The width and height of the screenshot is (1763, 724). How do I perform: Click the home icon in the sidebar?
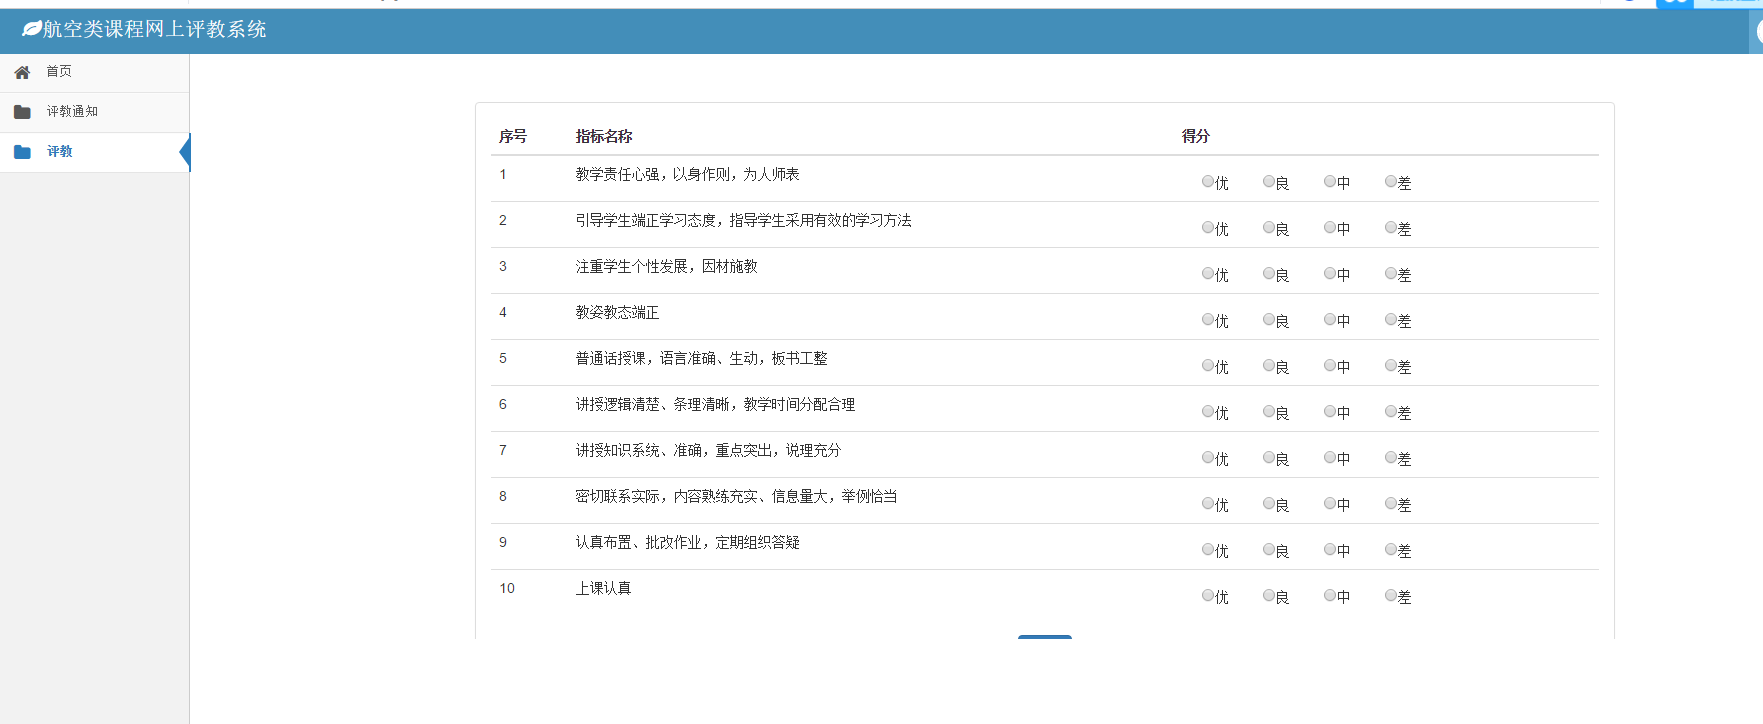22,72
